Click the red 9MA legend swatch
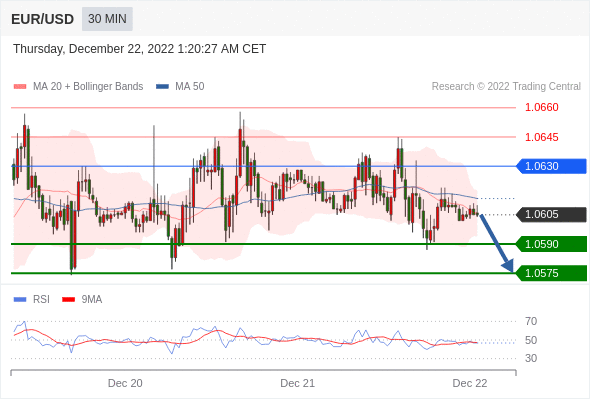 [68, 300]
